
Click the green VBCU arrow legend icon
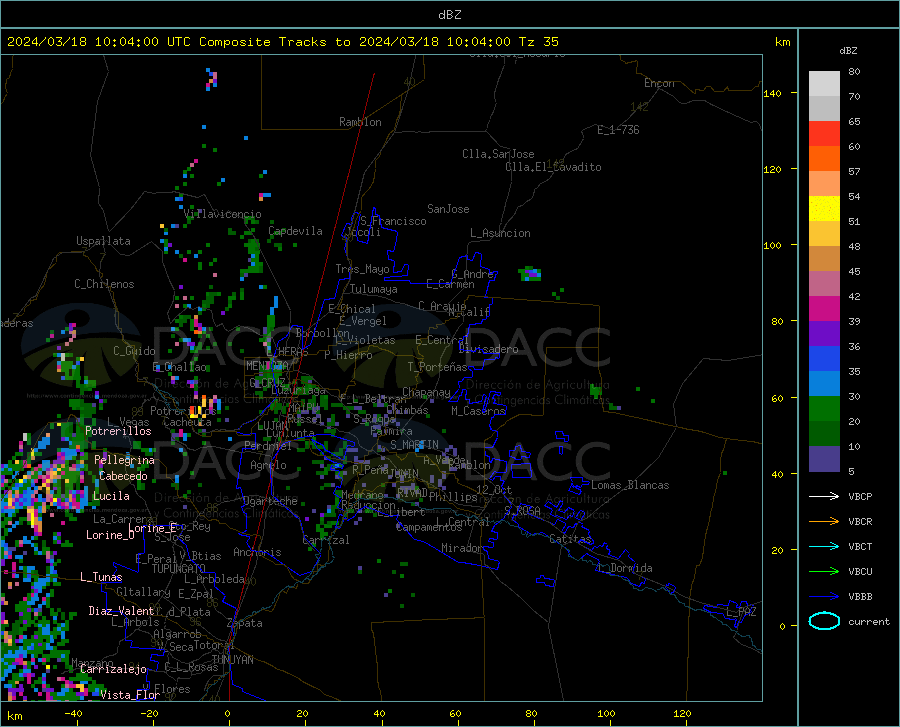(x=824, y=572)
